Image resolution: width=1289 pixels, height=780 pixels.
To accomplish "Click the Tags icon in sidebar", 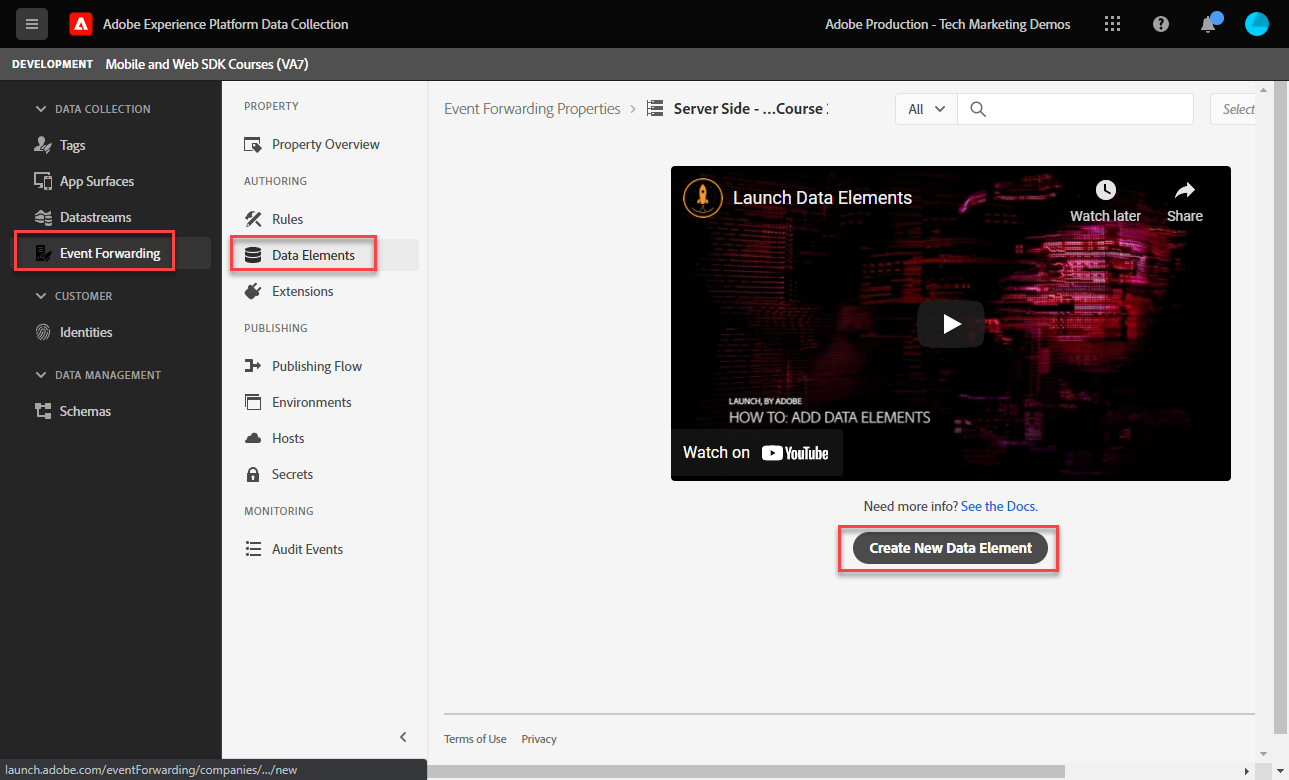I will [x=43, y=145].
